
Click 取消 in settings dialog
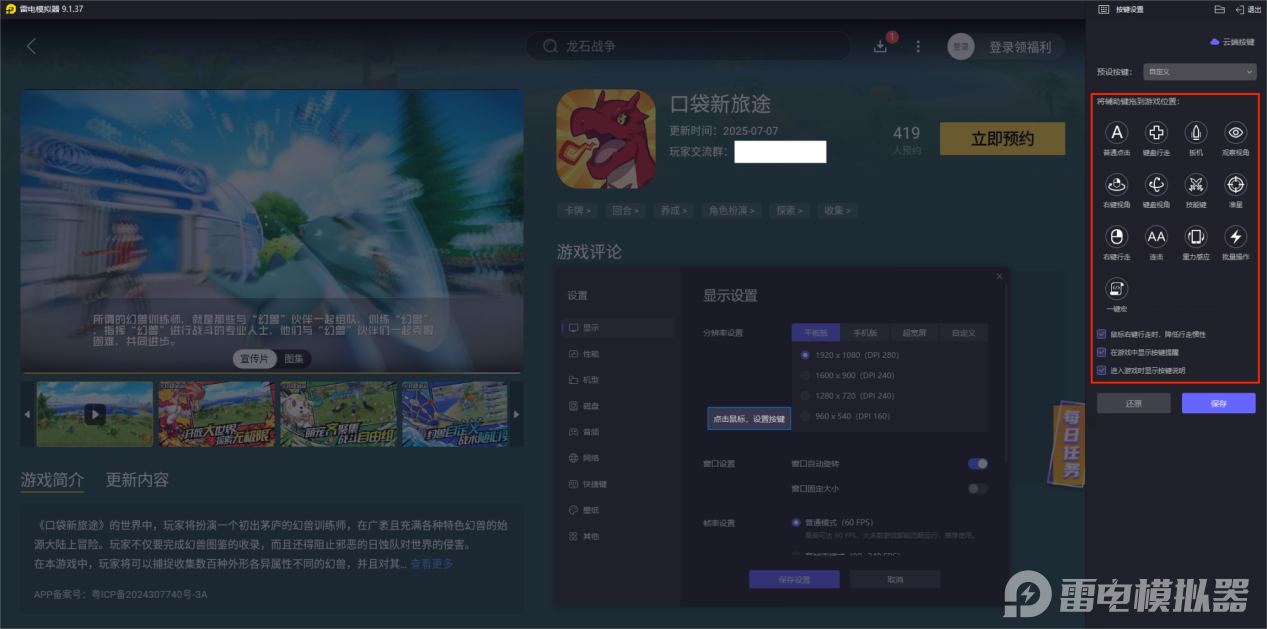coord(895,579)
